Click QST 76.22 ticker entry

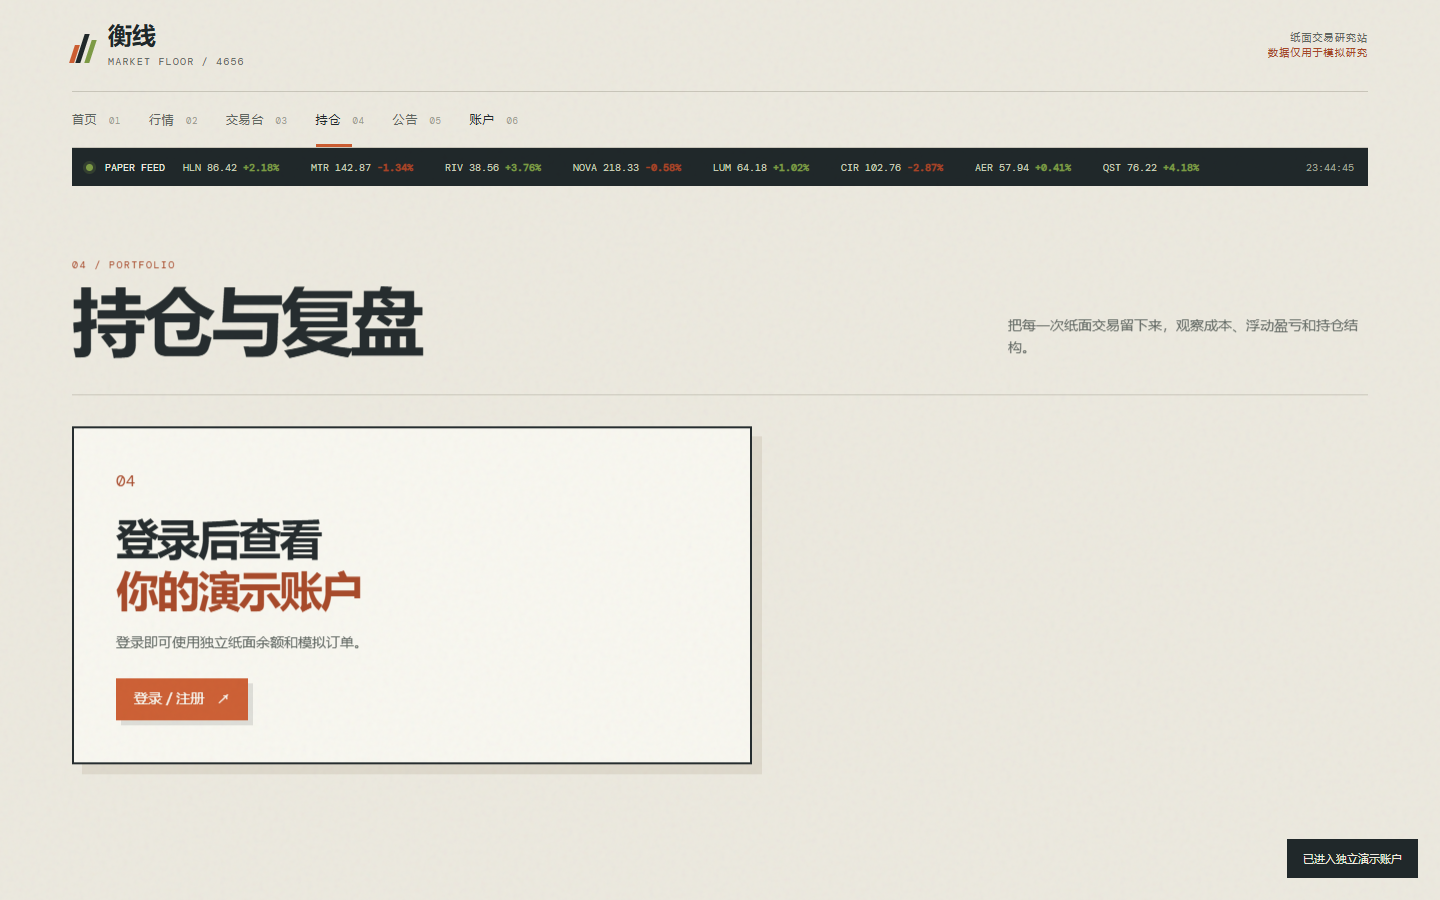pos(1151,168)
